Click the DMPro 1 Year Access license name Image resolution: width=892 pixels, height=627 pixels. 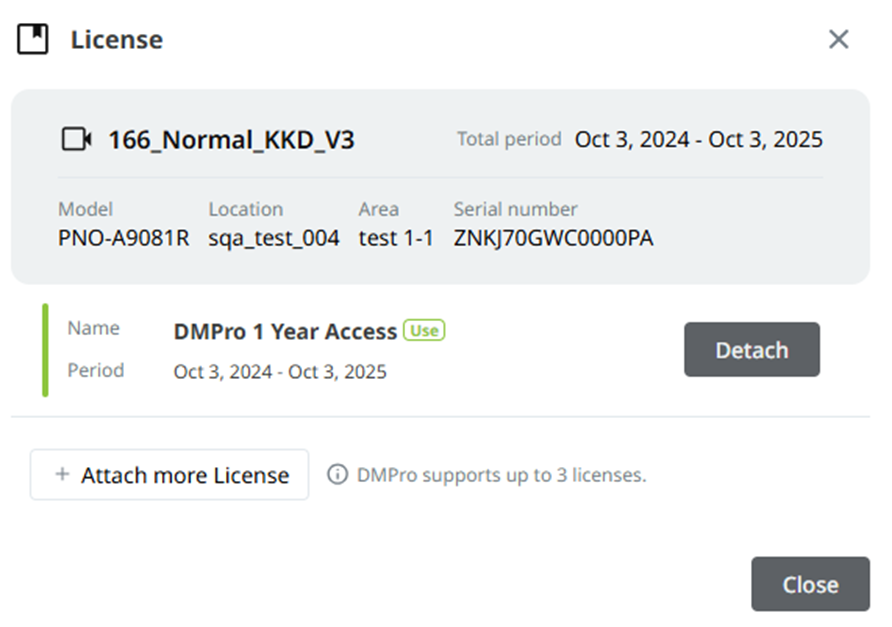click(x=285, y=332)
